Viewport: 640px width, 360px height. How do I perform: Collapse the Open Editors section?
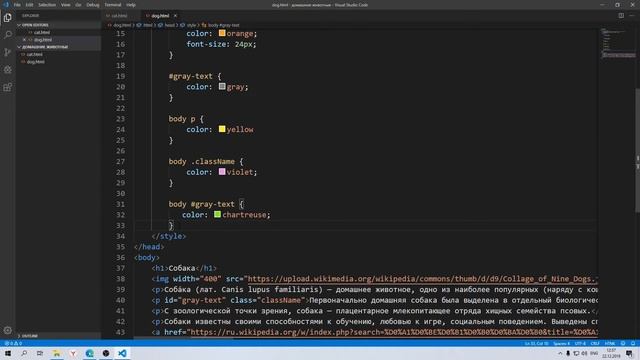click(x=58, y=25)
